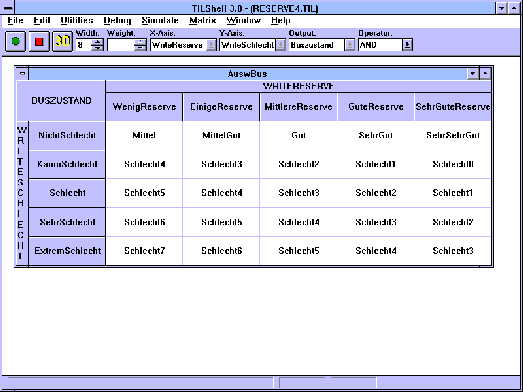Click the BUSZUSTAND corner header cell

[61, 101]
